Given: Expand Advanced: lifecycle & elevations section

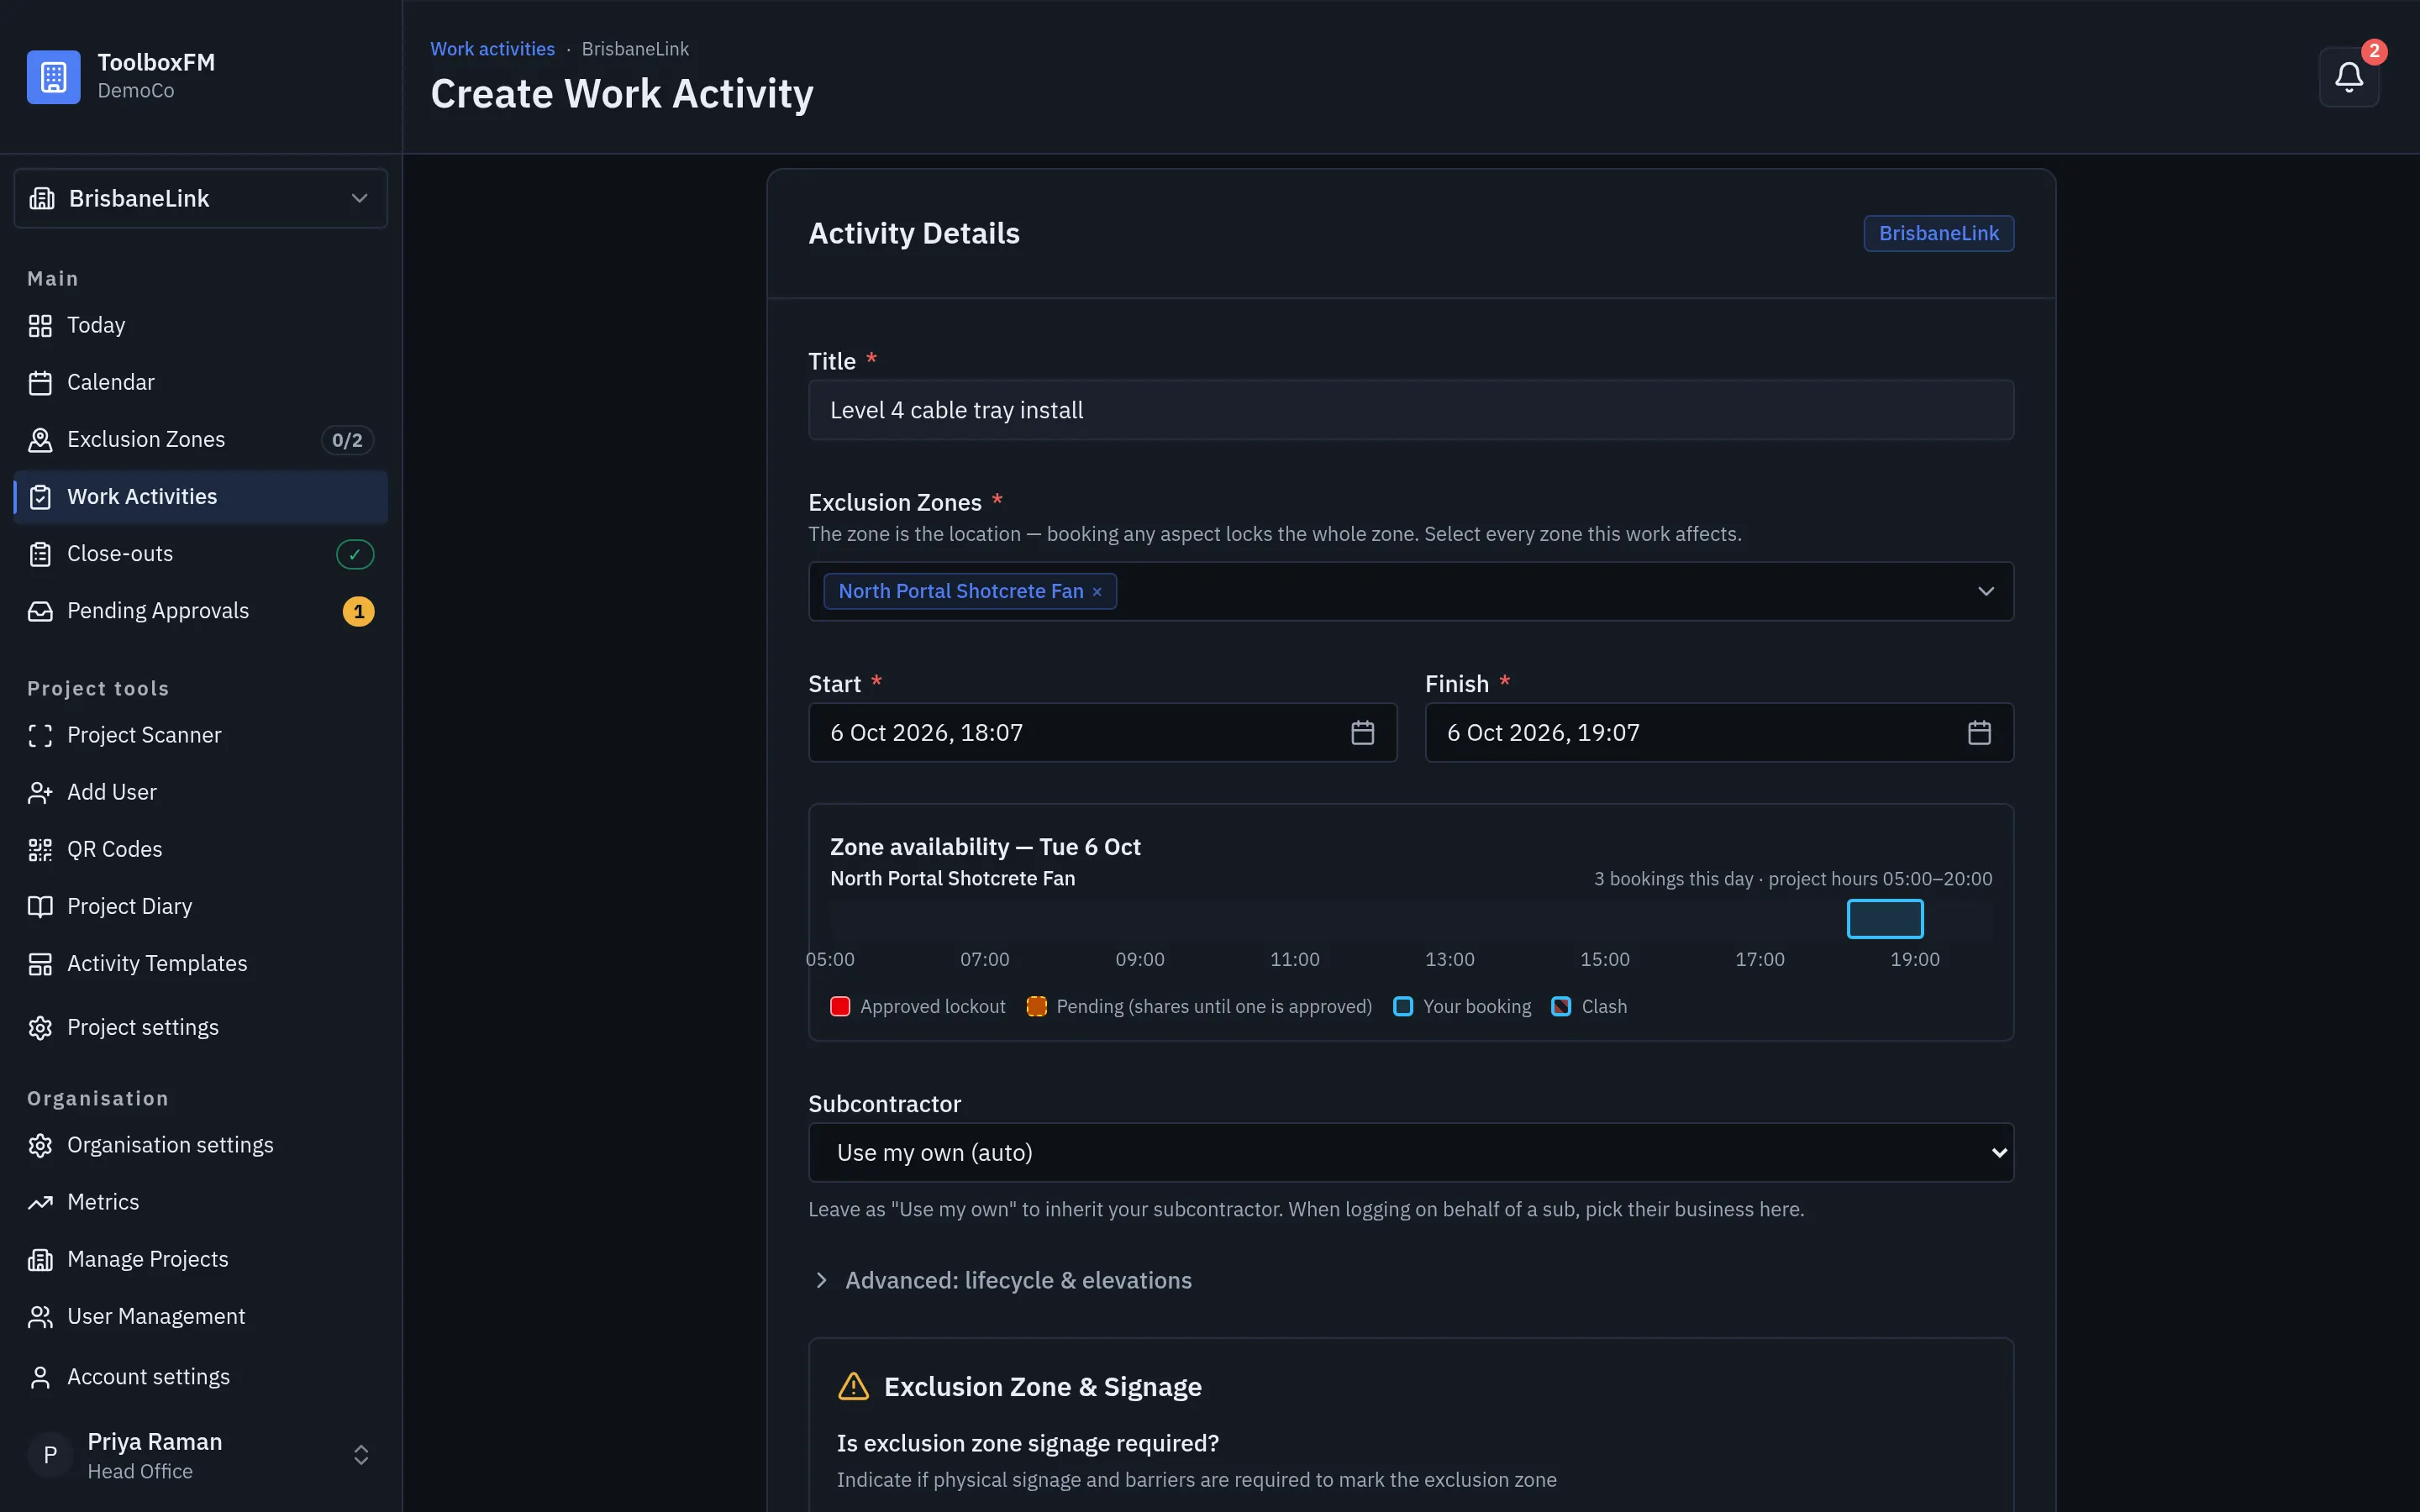Looking at the screenshot, I should [1001, 1280].
